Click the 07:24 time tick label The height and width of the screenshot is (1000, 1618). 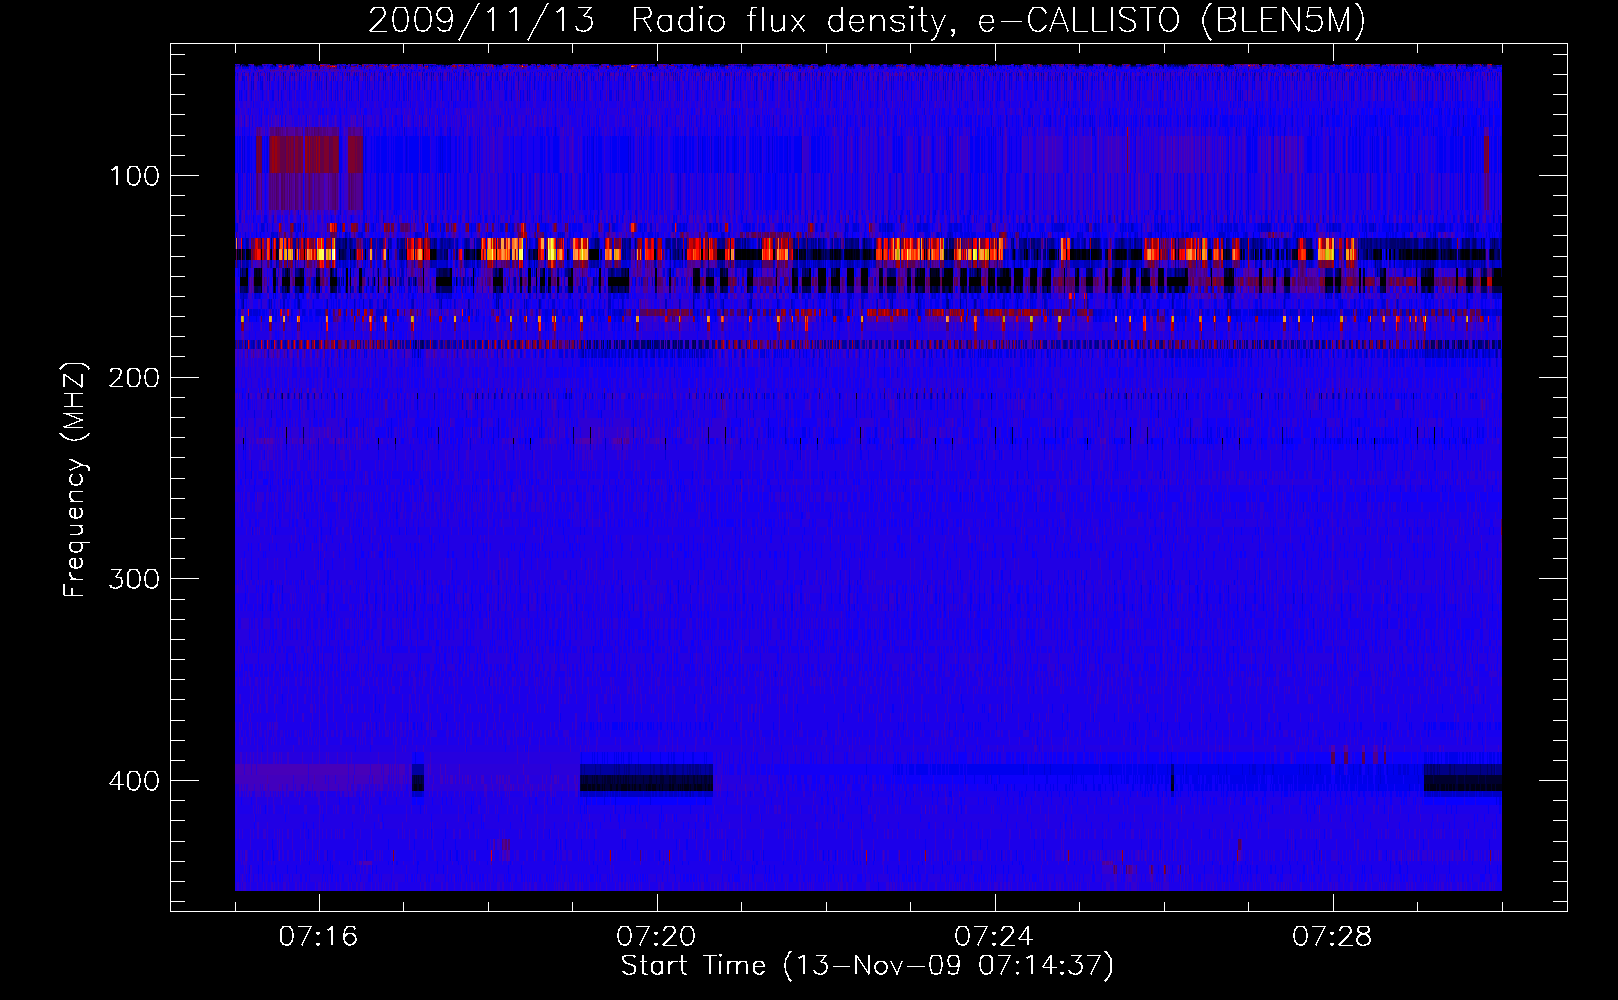coord(994,937)
